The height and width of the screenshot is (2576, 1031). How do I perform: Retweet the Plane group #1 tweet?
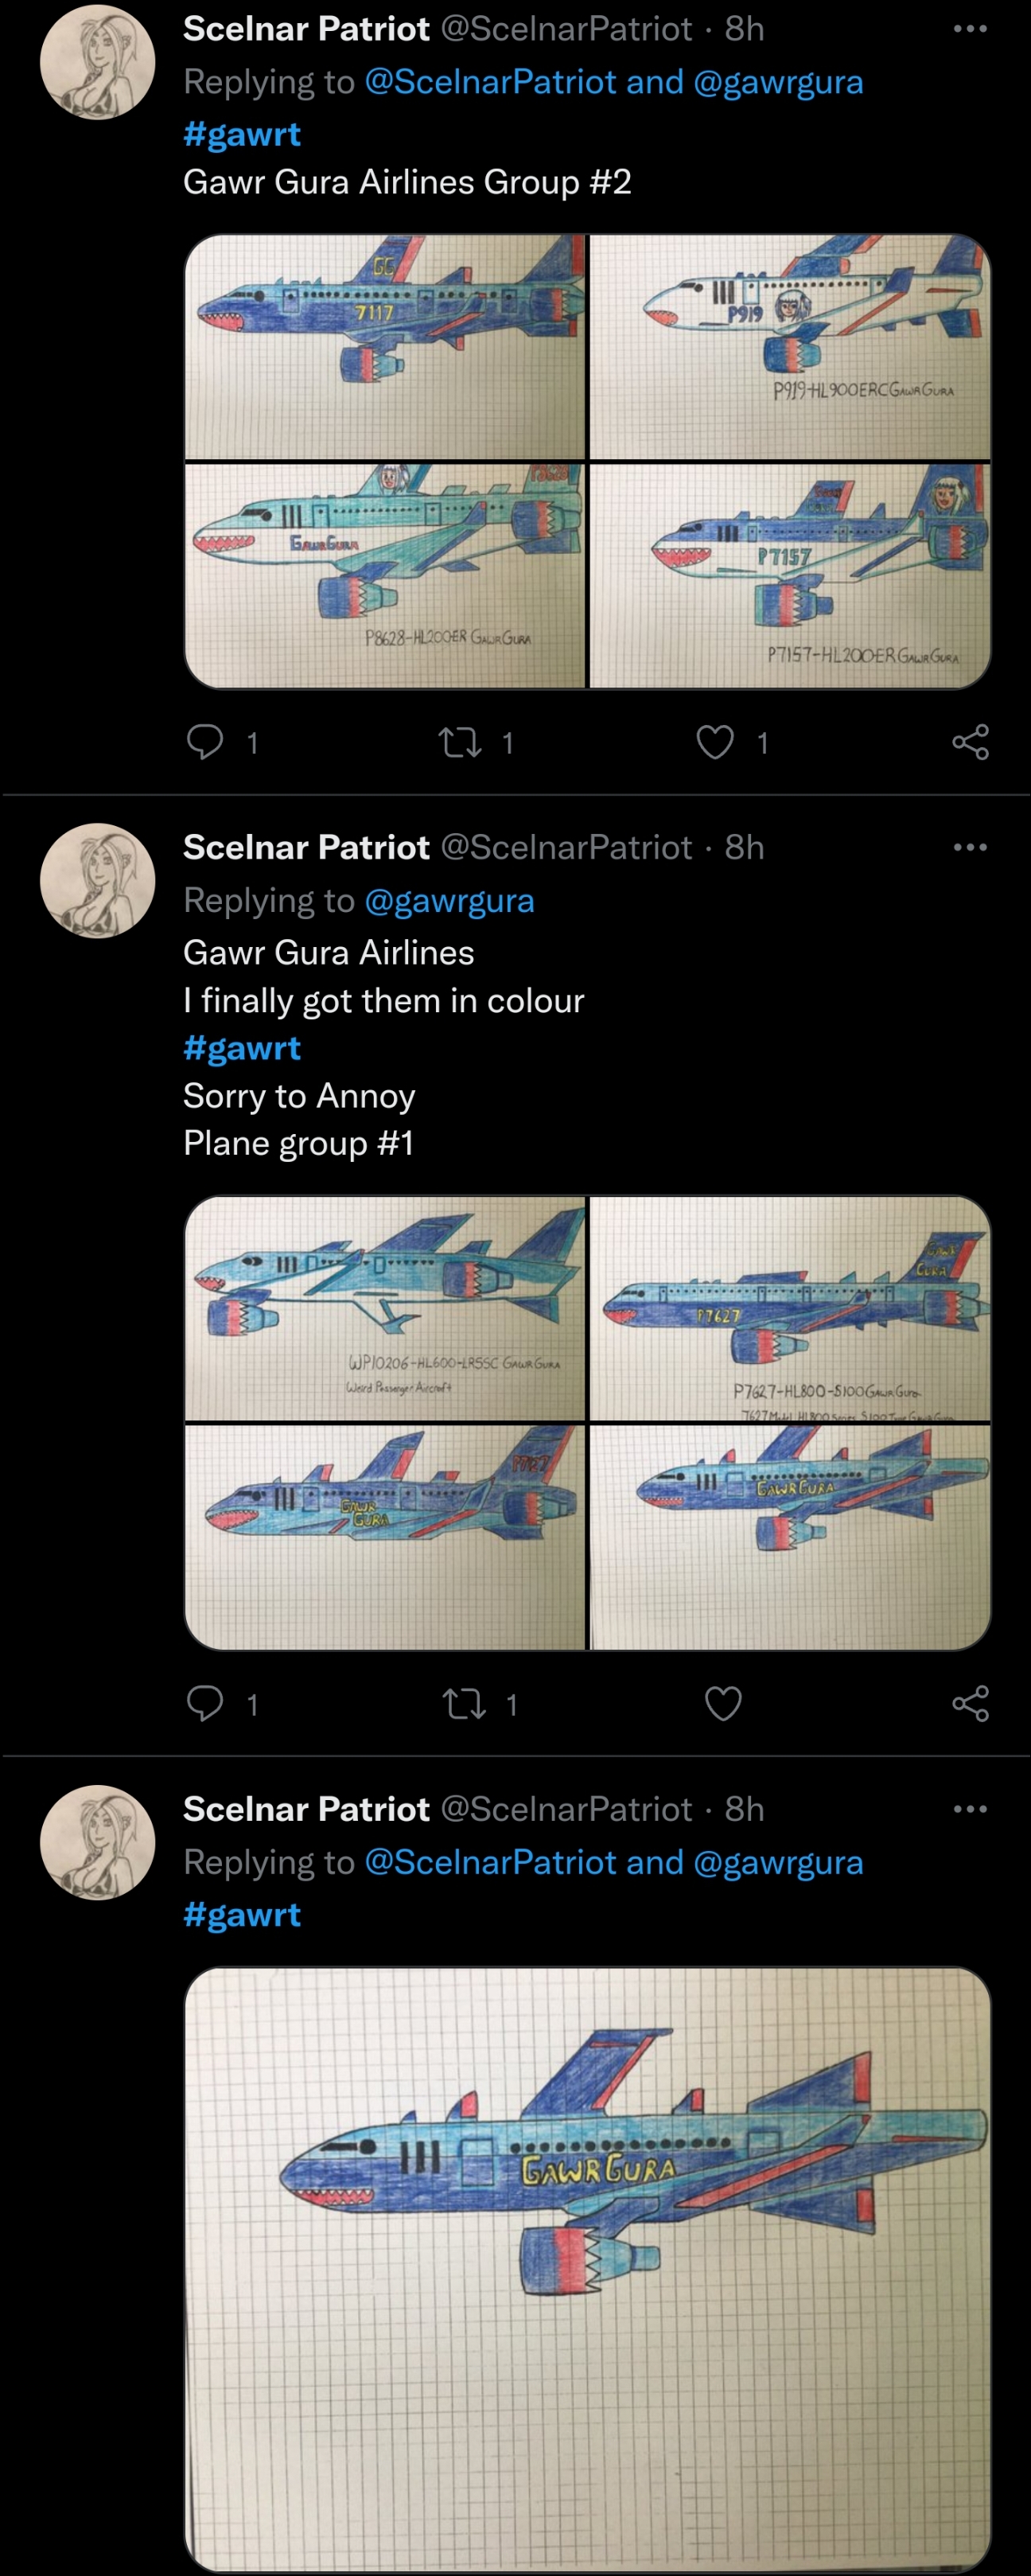[464, 1703]
